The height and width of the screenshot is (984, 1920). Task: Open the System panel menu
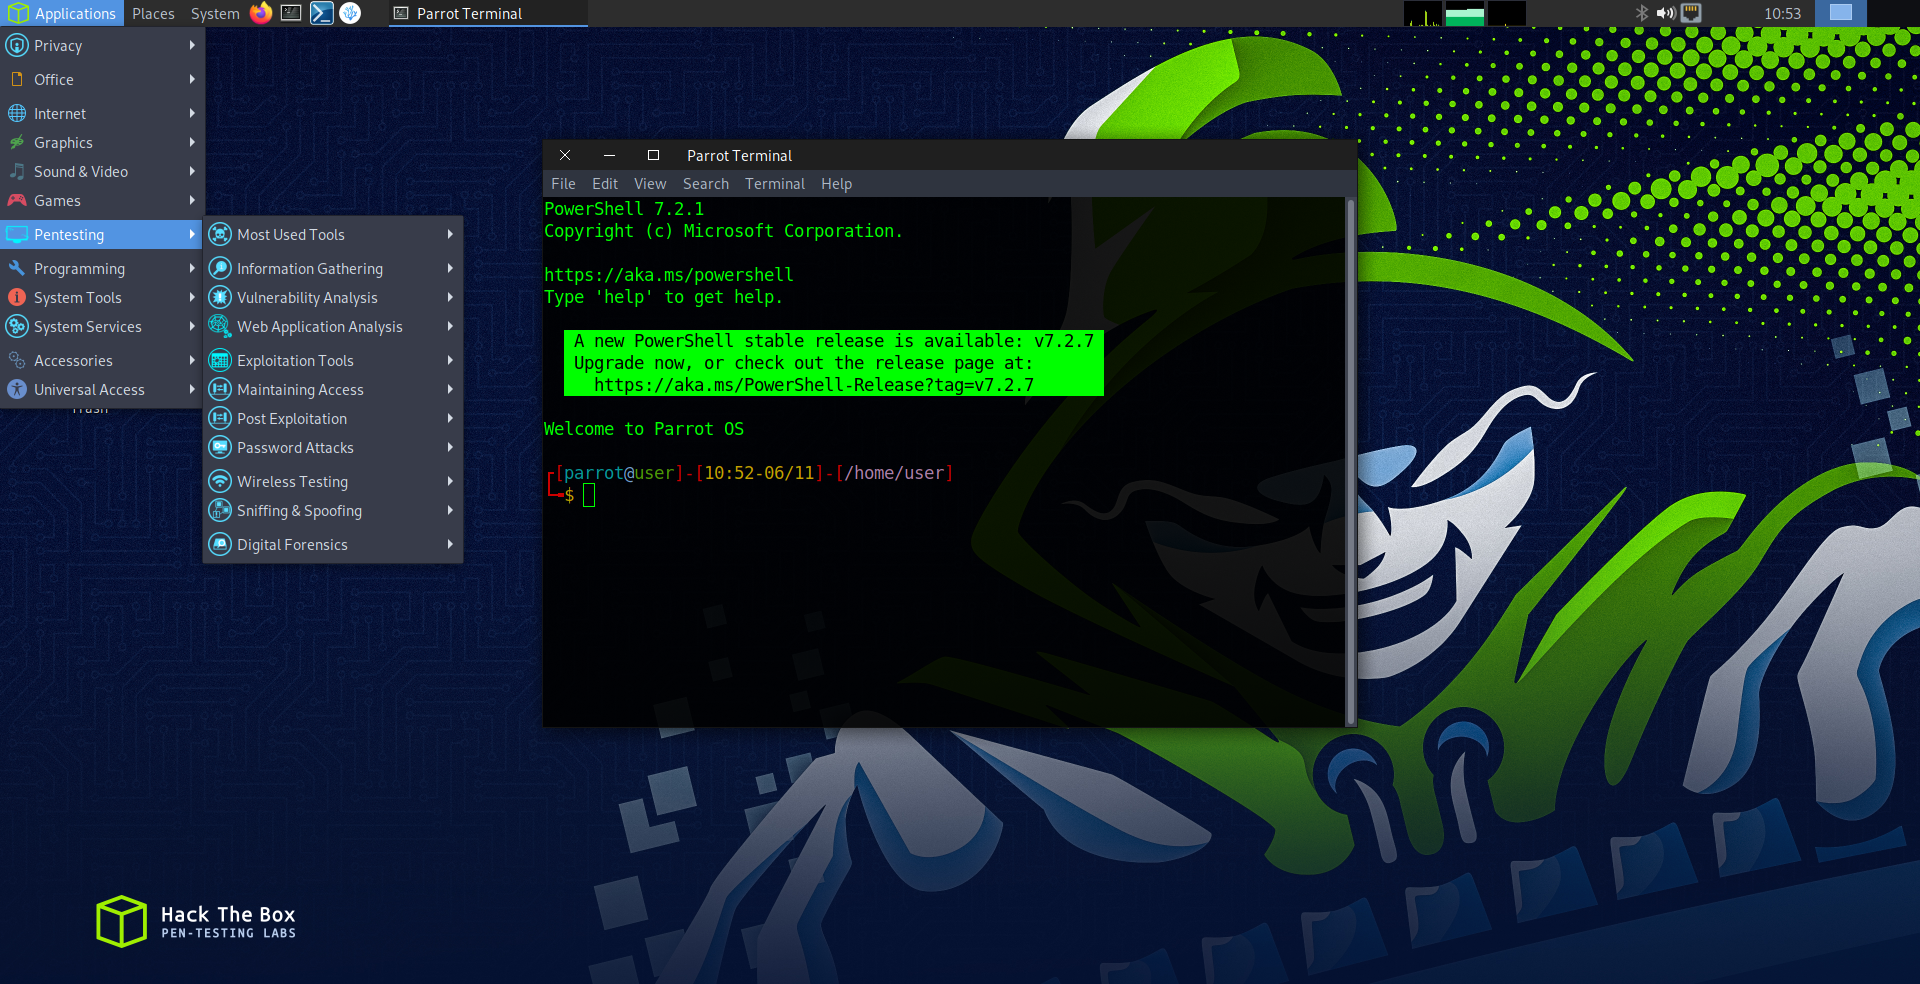(215, 13)
